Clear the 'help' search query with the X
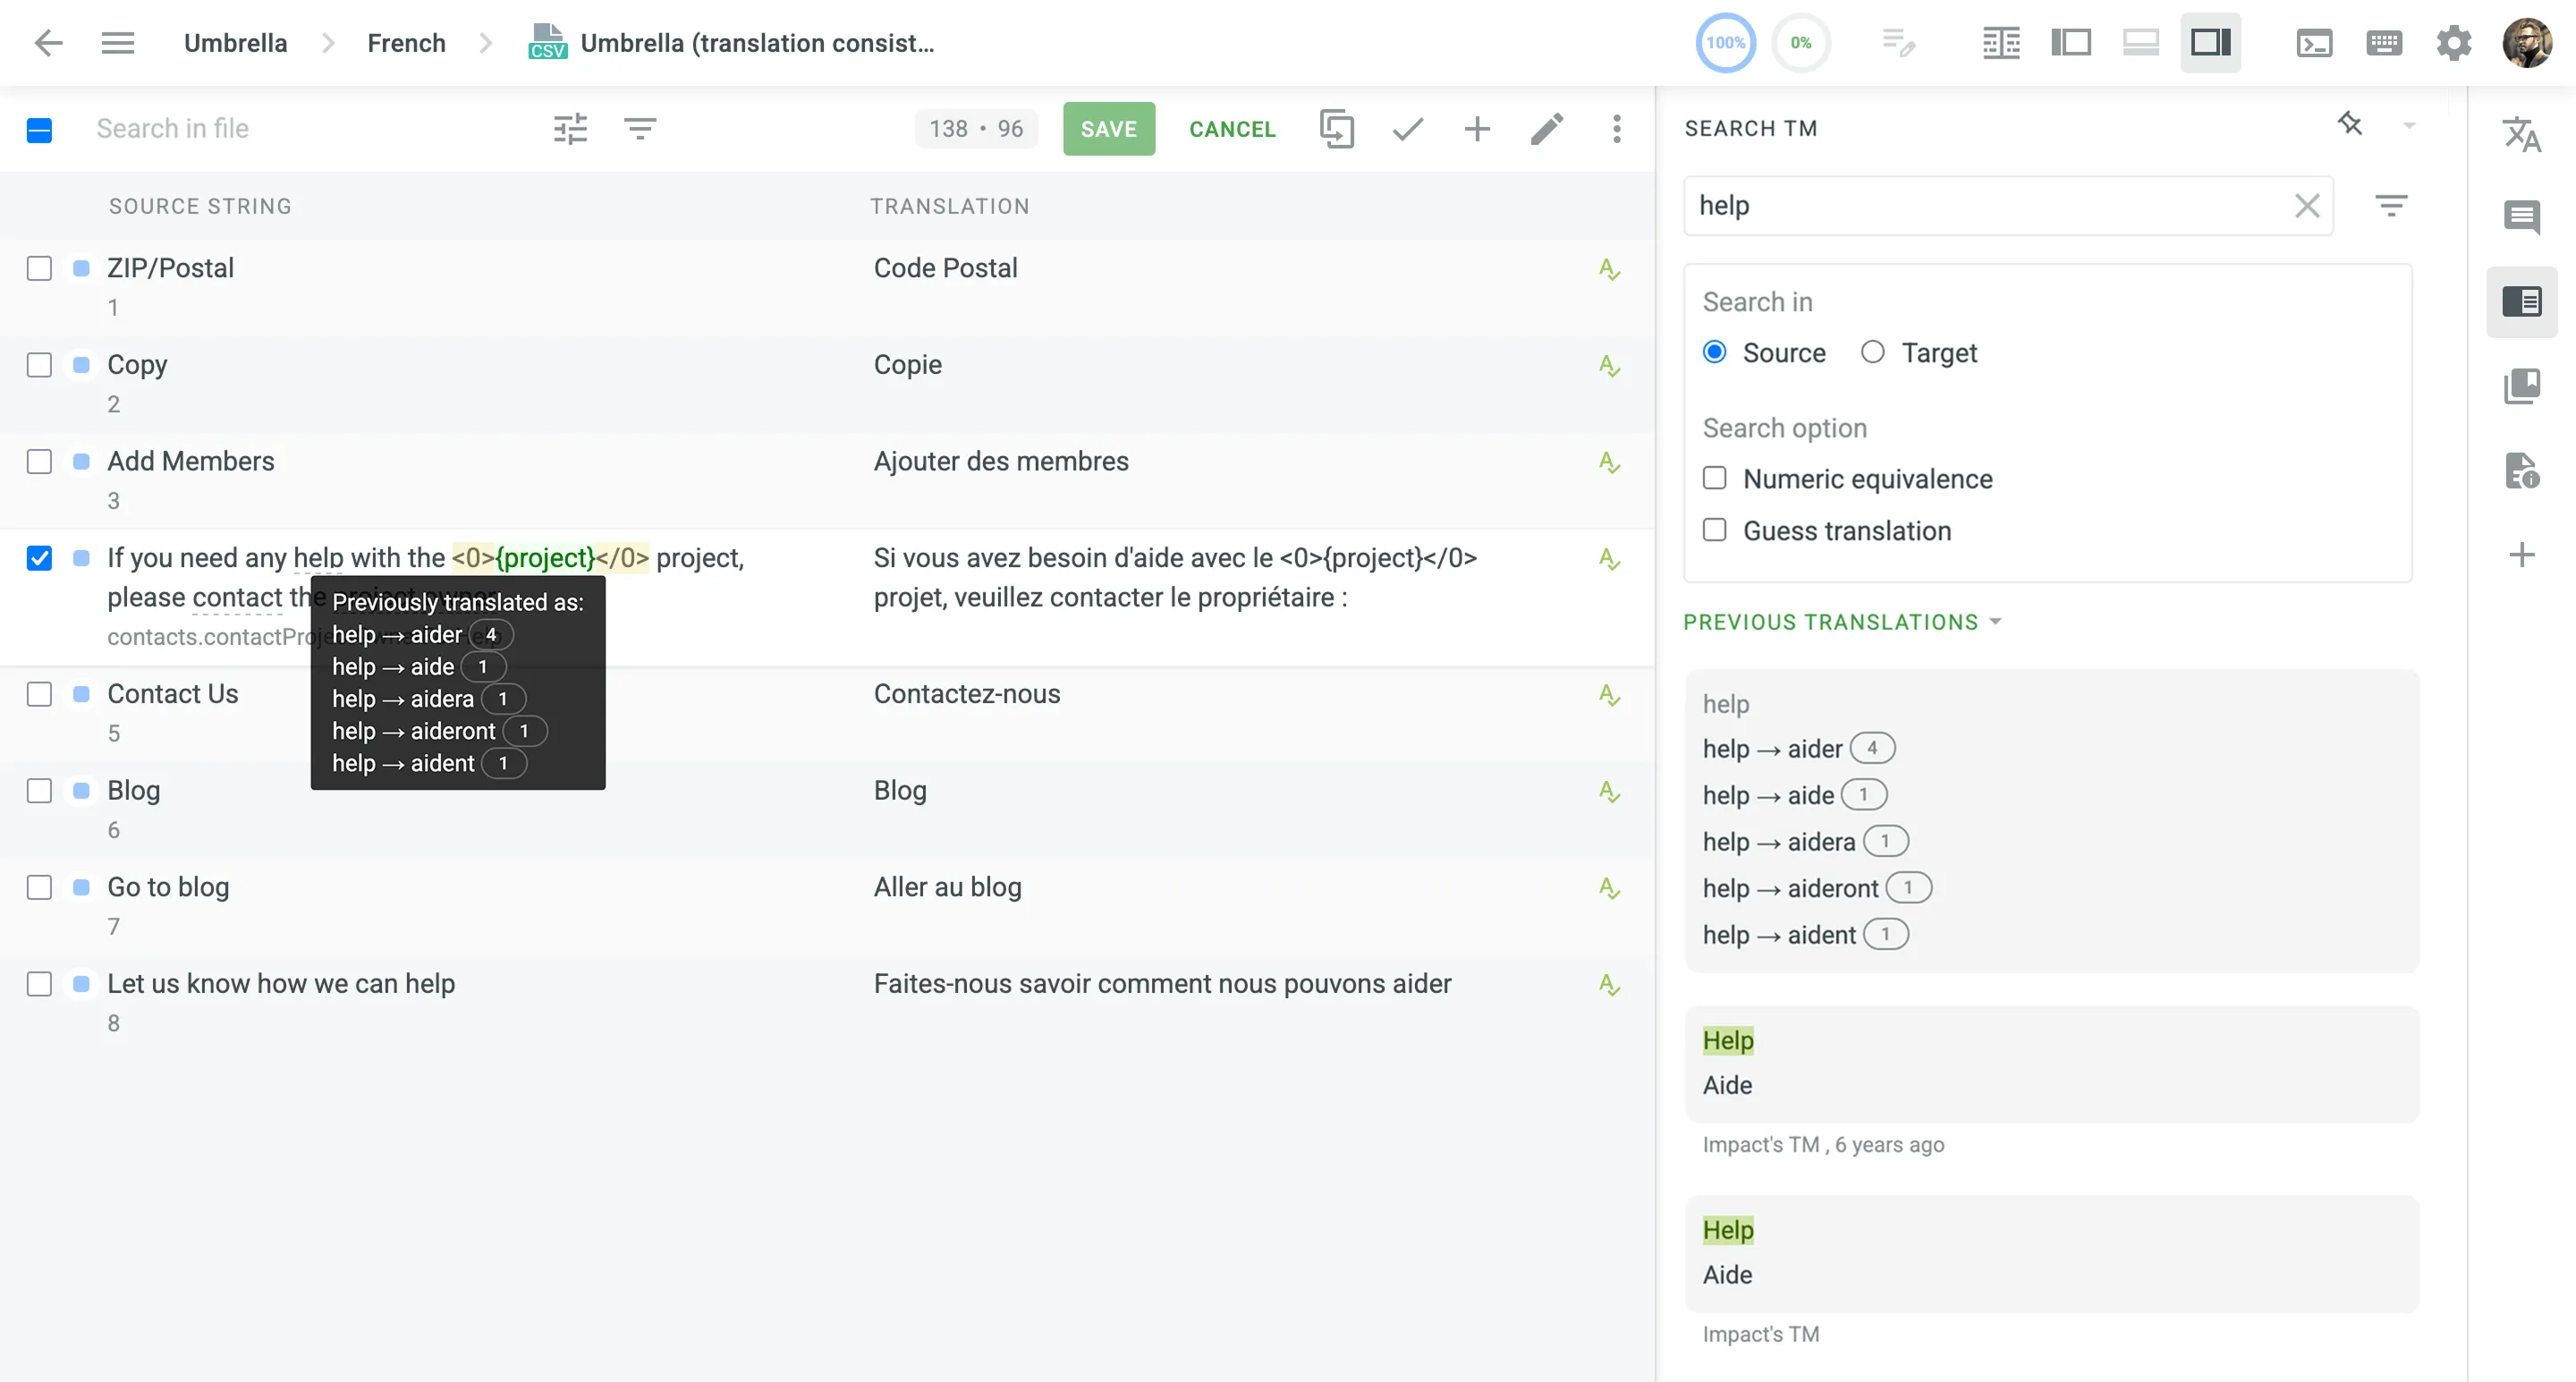This screenshot has width=2576, height=1382. tap(2308, 206)
